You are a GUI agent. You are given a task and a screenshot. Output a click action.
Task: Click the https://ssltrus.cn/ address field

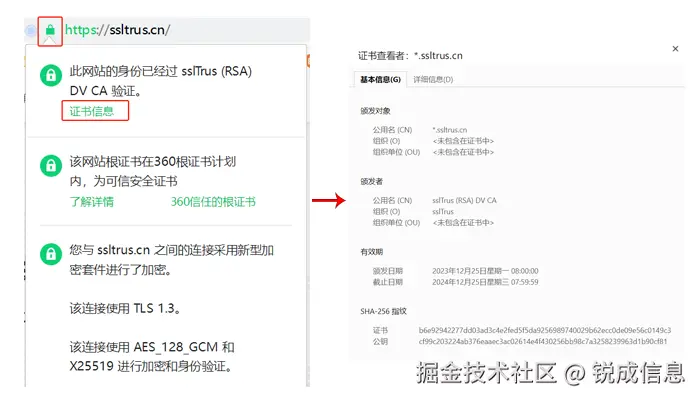pos(117,30)
